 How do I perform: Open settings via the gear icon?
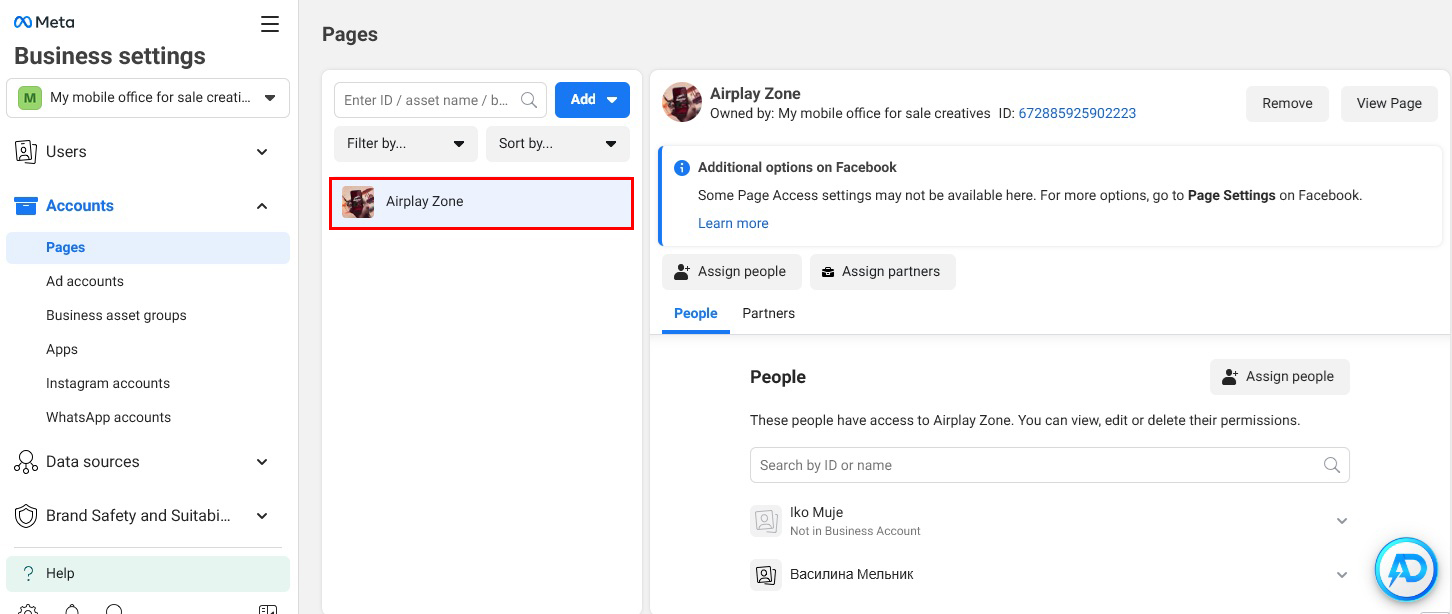28,610
